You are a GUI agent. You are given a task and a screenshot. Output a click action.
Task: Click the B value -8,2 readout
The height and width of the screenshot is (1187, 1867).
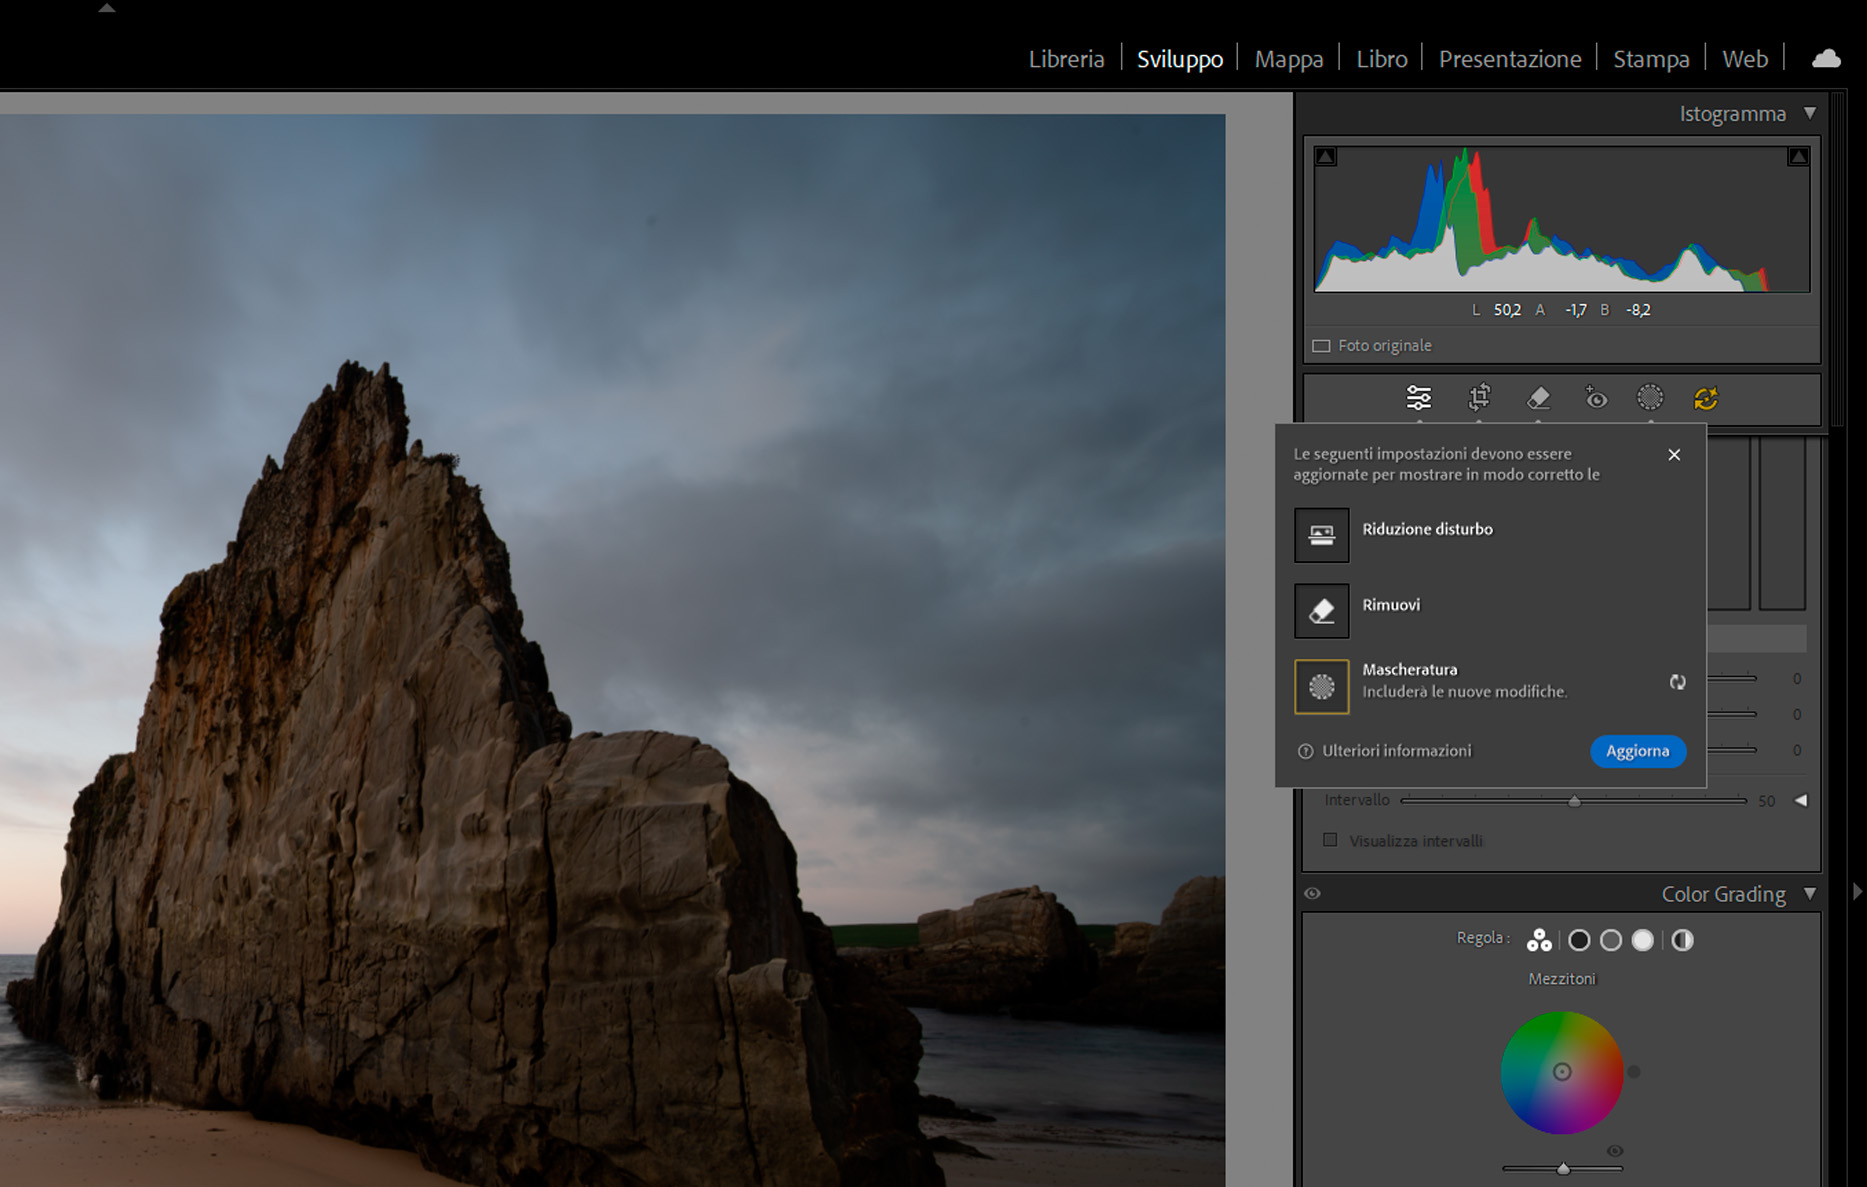click(1638, 310)
